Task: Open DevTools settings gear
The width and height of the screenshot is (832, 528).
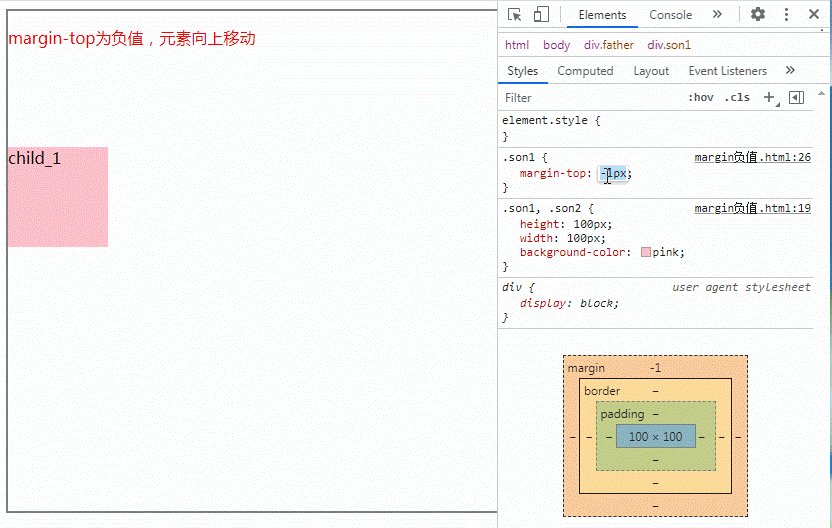Action: pos(758,15)
